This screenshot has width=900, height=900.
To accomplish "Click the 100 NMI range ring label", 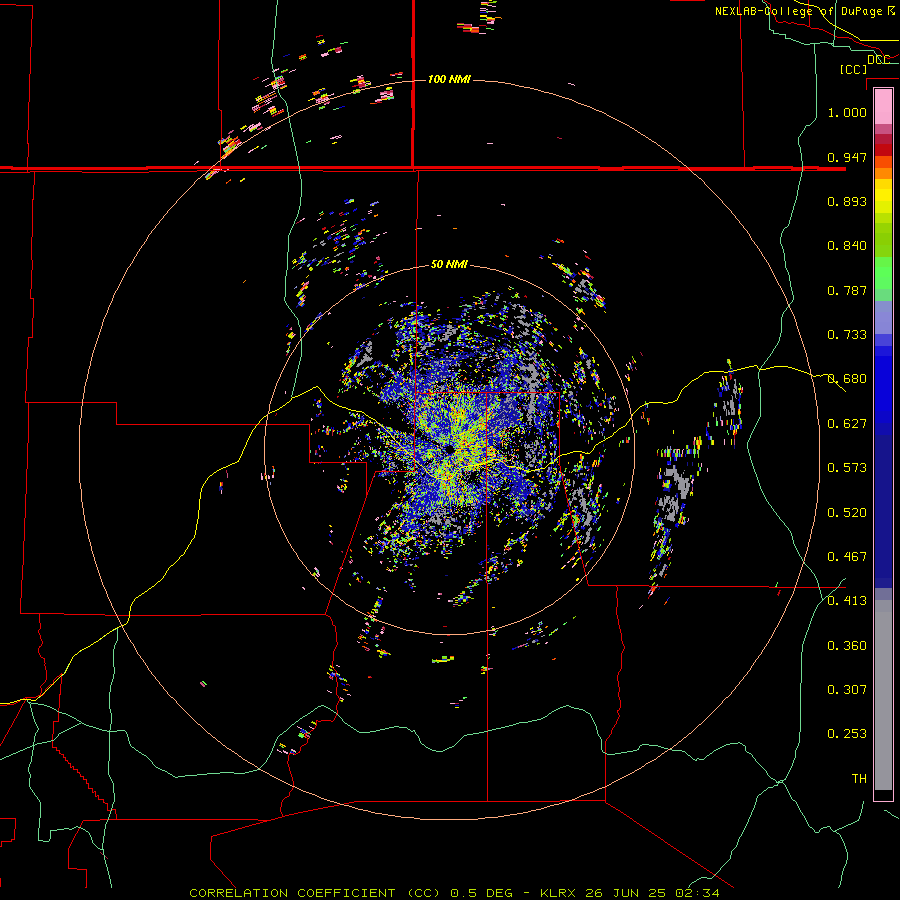I will point(449,79).
